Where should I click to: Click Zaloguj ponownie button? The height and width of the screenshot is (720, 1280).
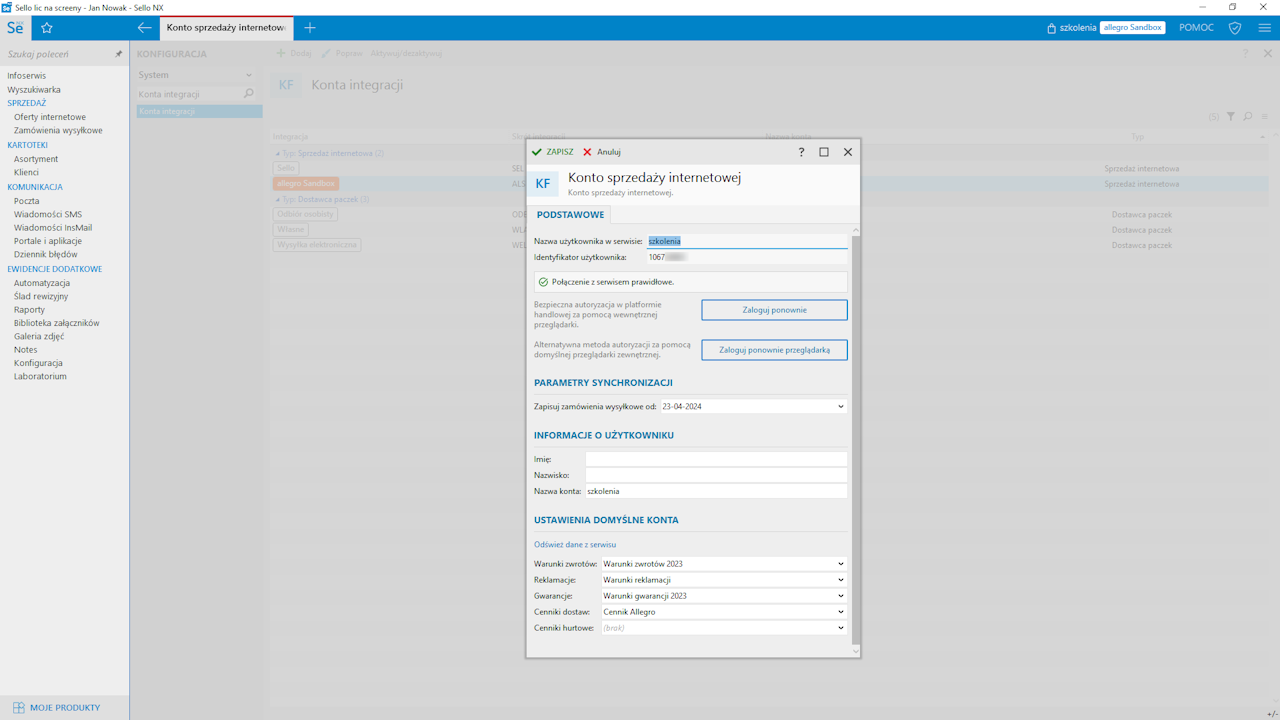774,310
